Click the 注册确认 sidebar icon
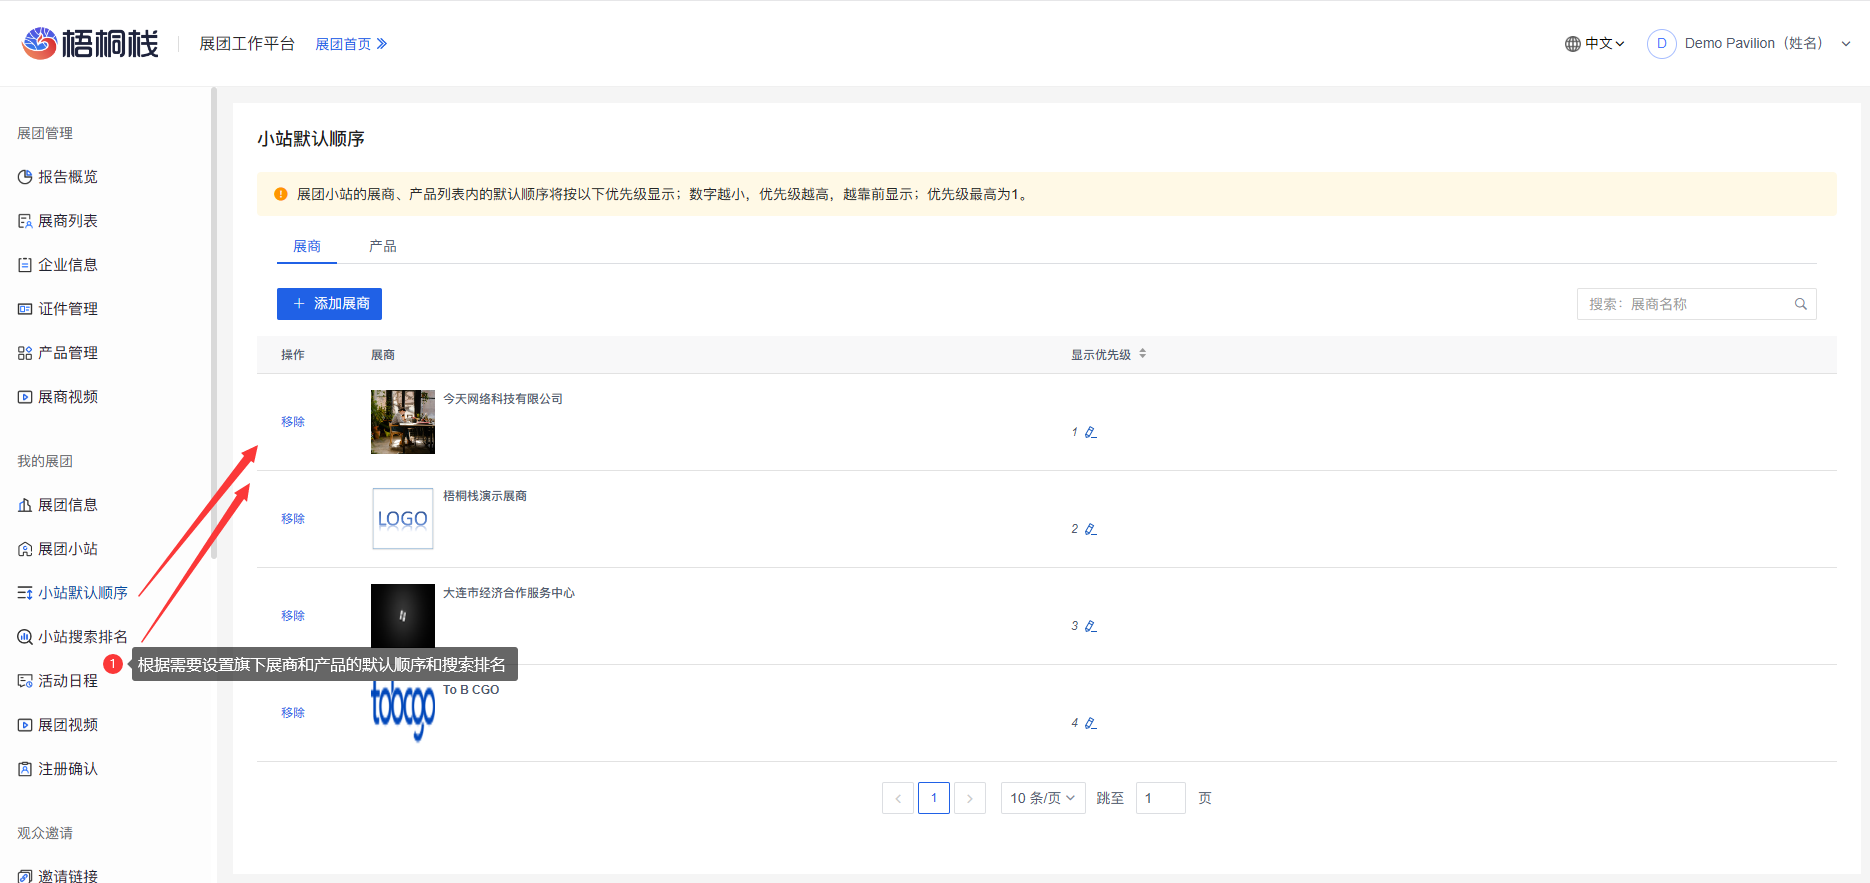Screen dimensions: 1870x883 tap(25, 769)
